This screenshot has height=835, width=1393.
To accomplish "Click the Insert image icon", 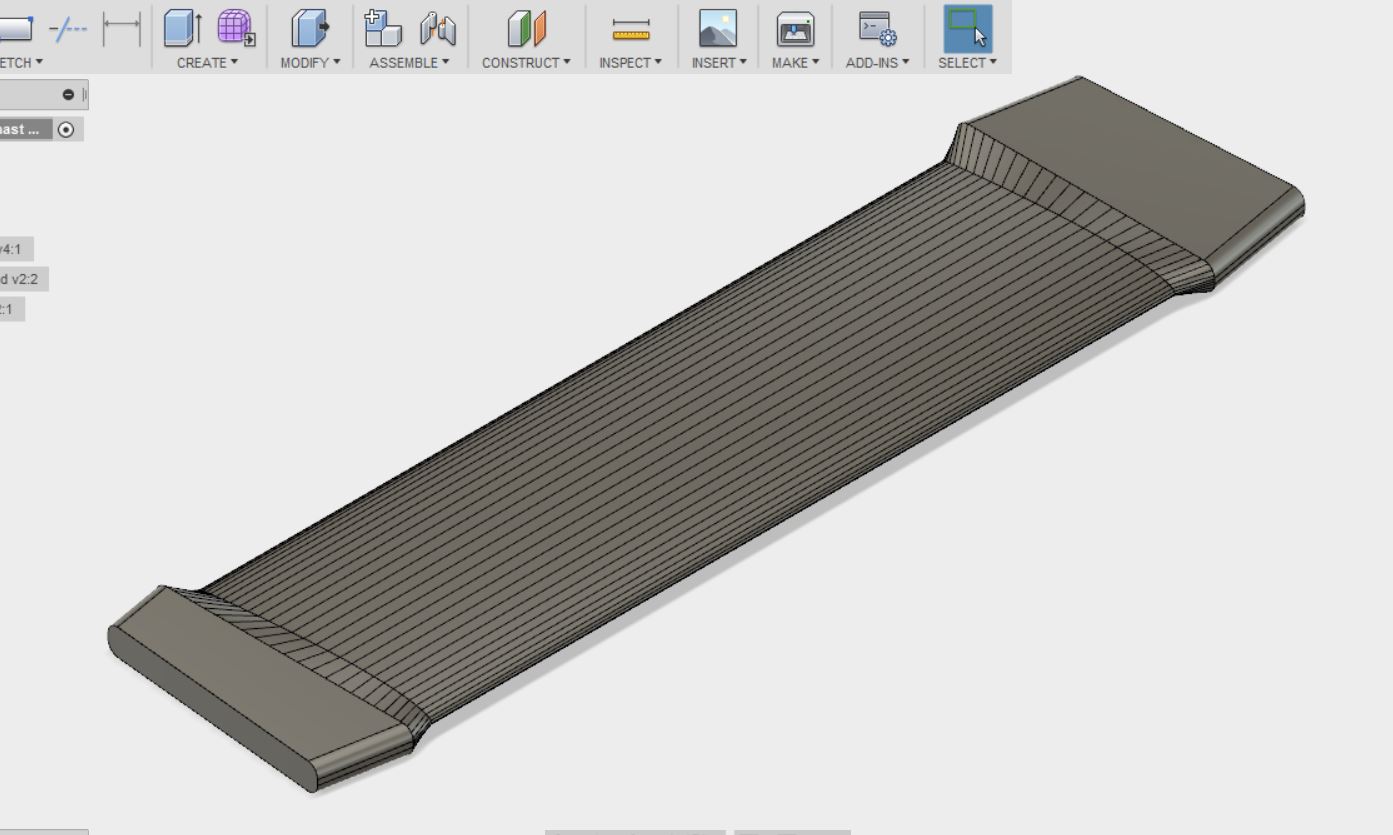I will [717, 29].
